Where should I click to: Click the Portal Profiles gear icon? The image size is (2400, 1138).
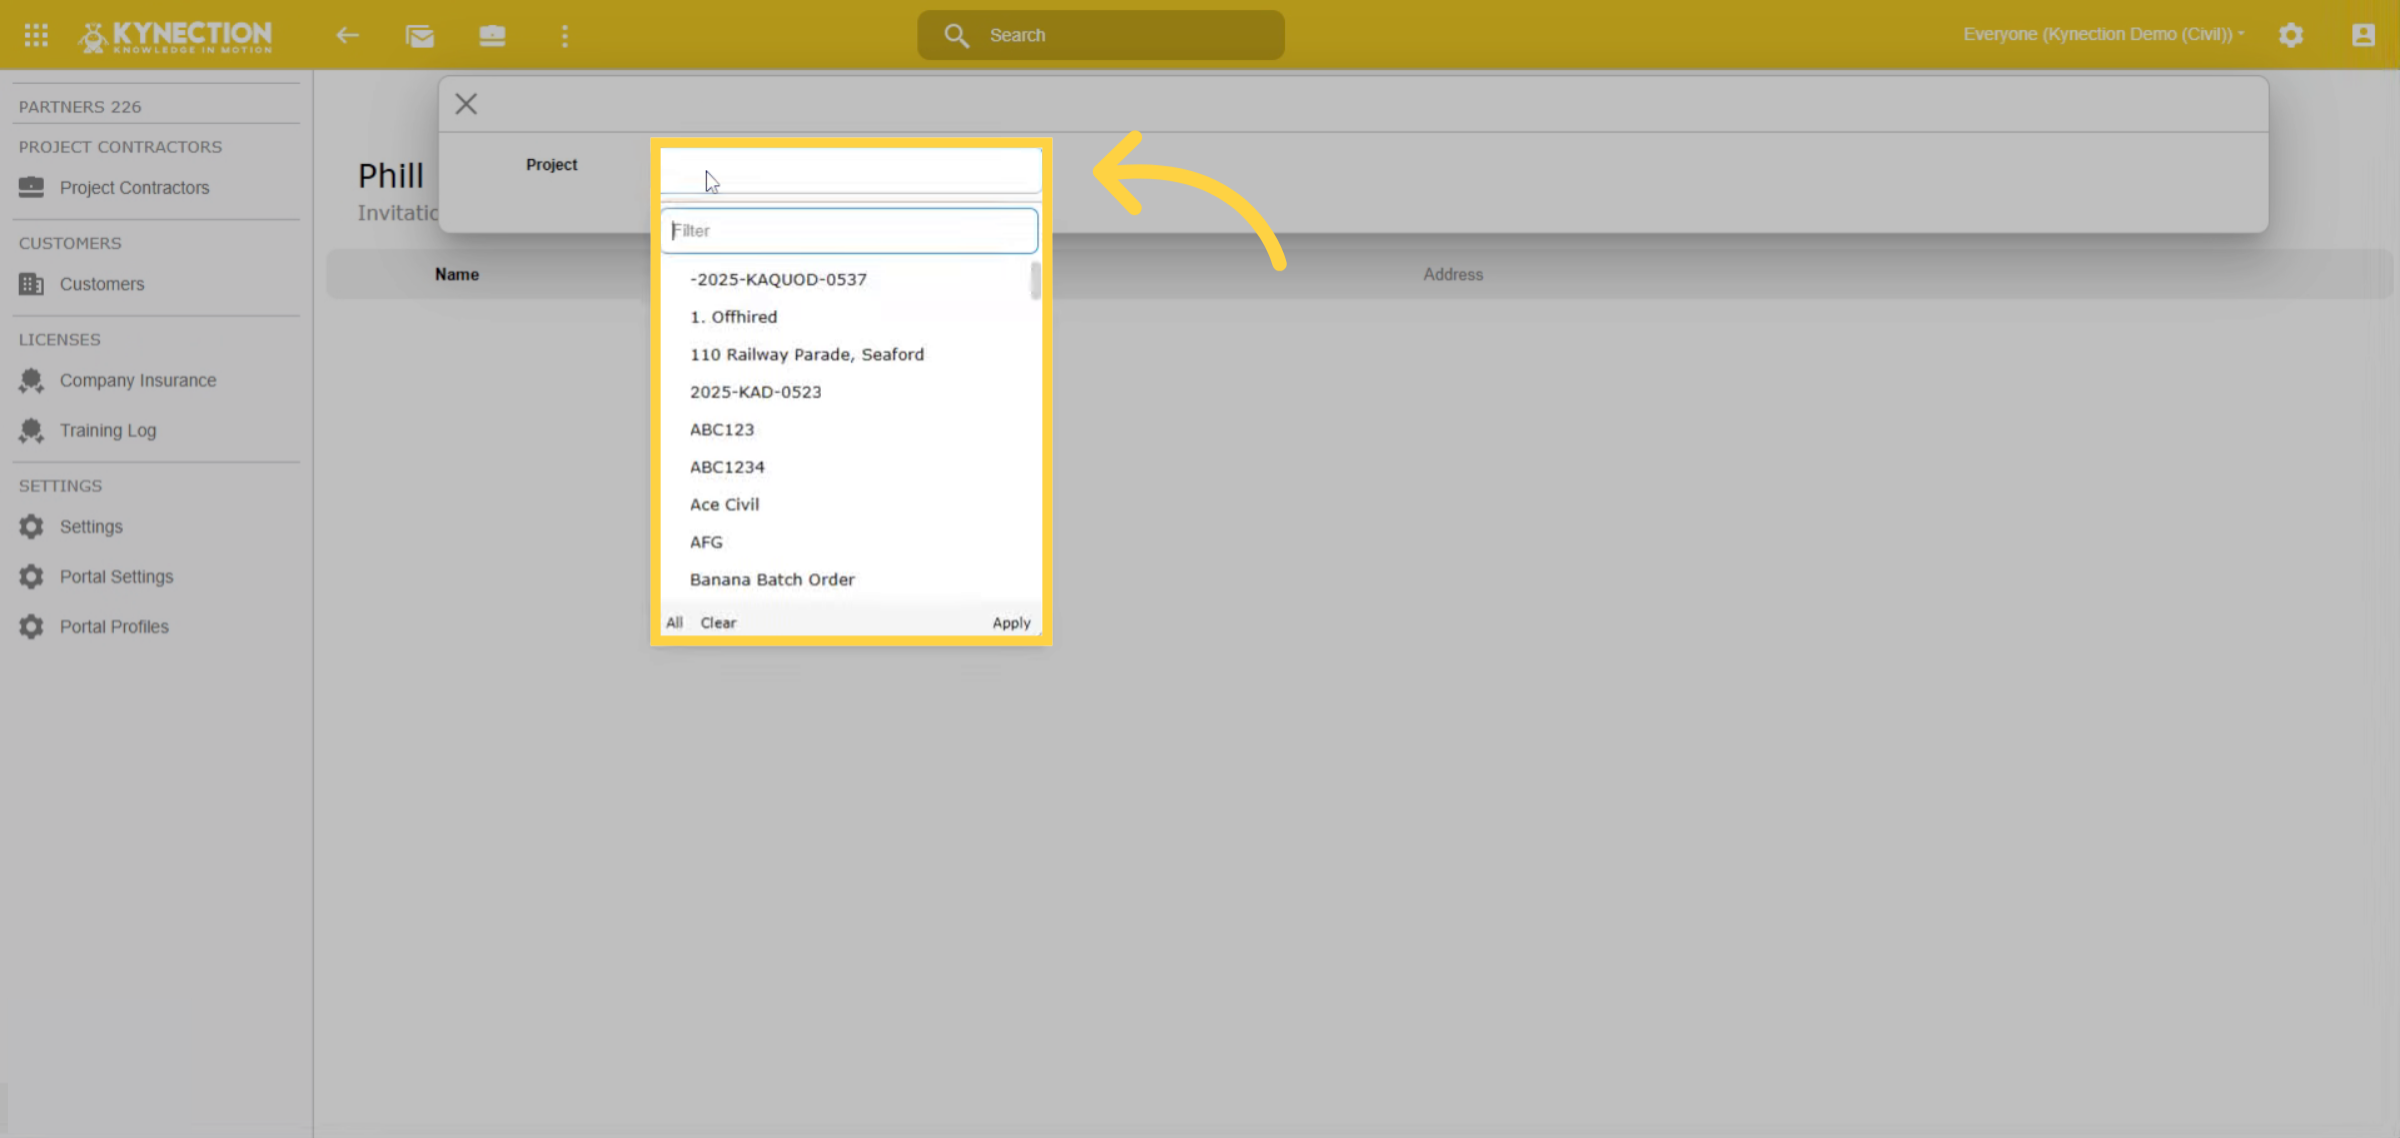[31, 626]
